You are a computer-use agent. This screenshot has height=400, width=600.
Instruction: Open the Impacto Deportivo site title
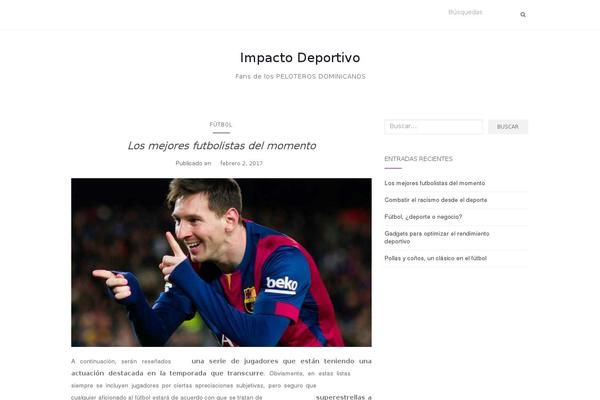tap(300, 58)
